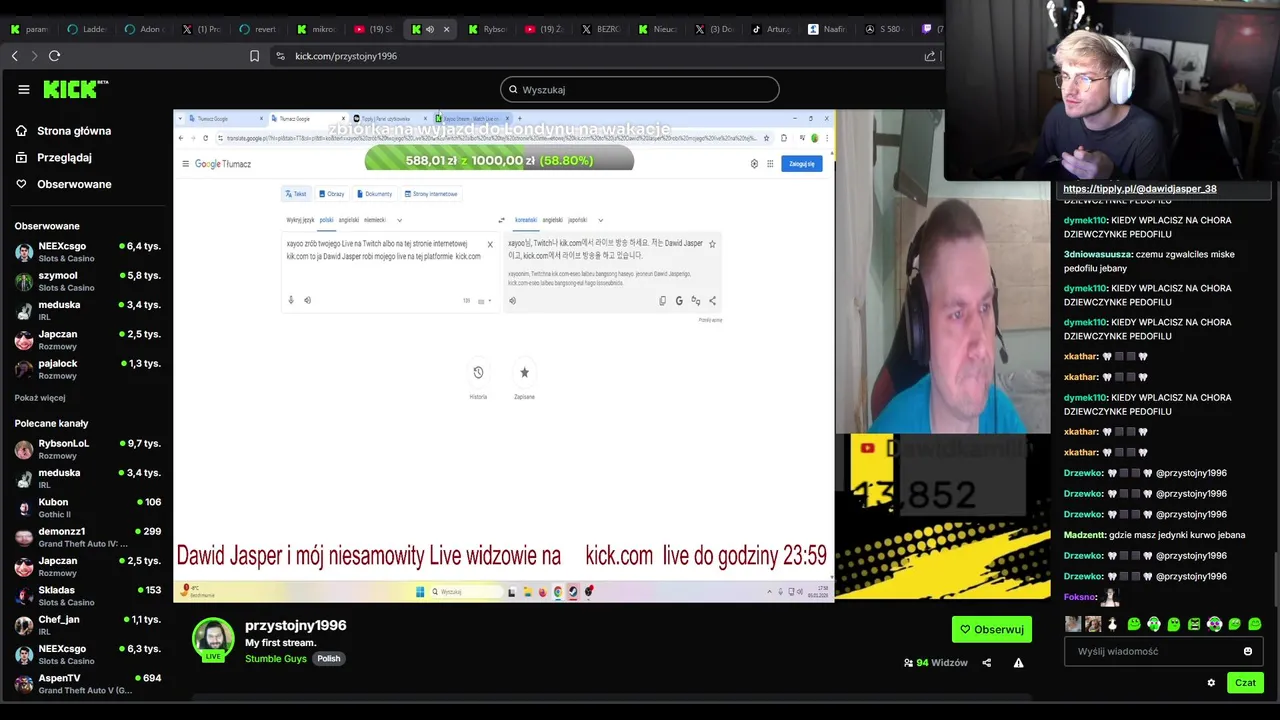Open followed channel meduska
The width and height of the screenshot is (1280, 720).
[x=88, y=310]
